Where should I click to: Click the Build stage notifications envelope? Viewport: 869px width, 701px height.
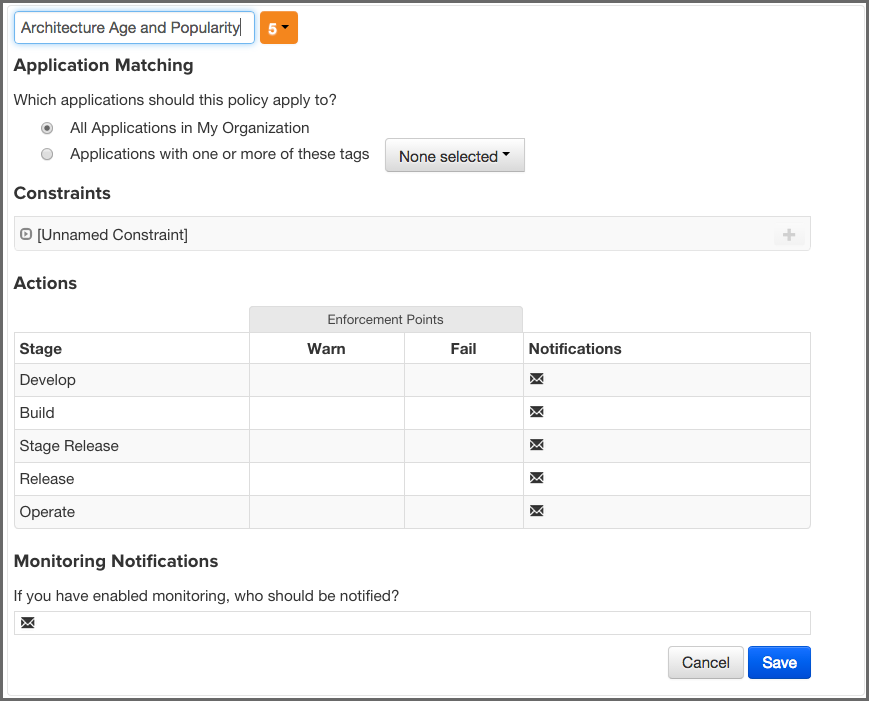pos(537,412)
